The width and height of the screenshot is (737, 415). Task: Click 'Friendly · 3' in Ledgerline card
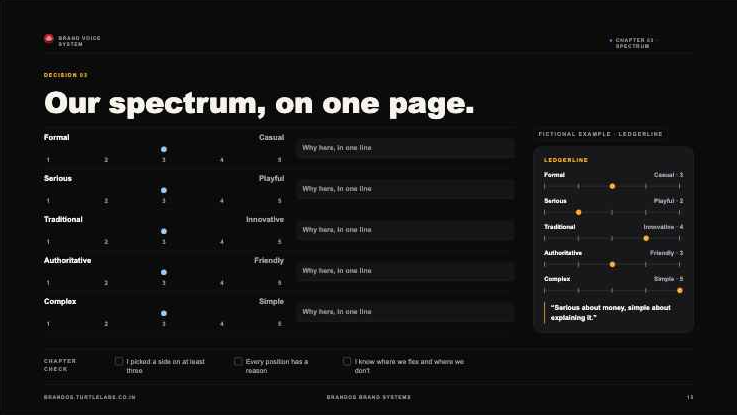[x=666, y=253]
